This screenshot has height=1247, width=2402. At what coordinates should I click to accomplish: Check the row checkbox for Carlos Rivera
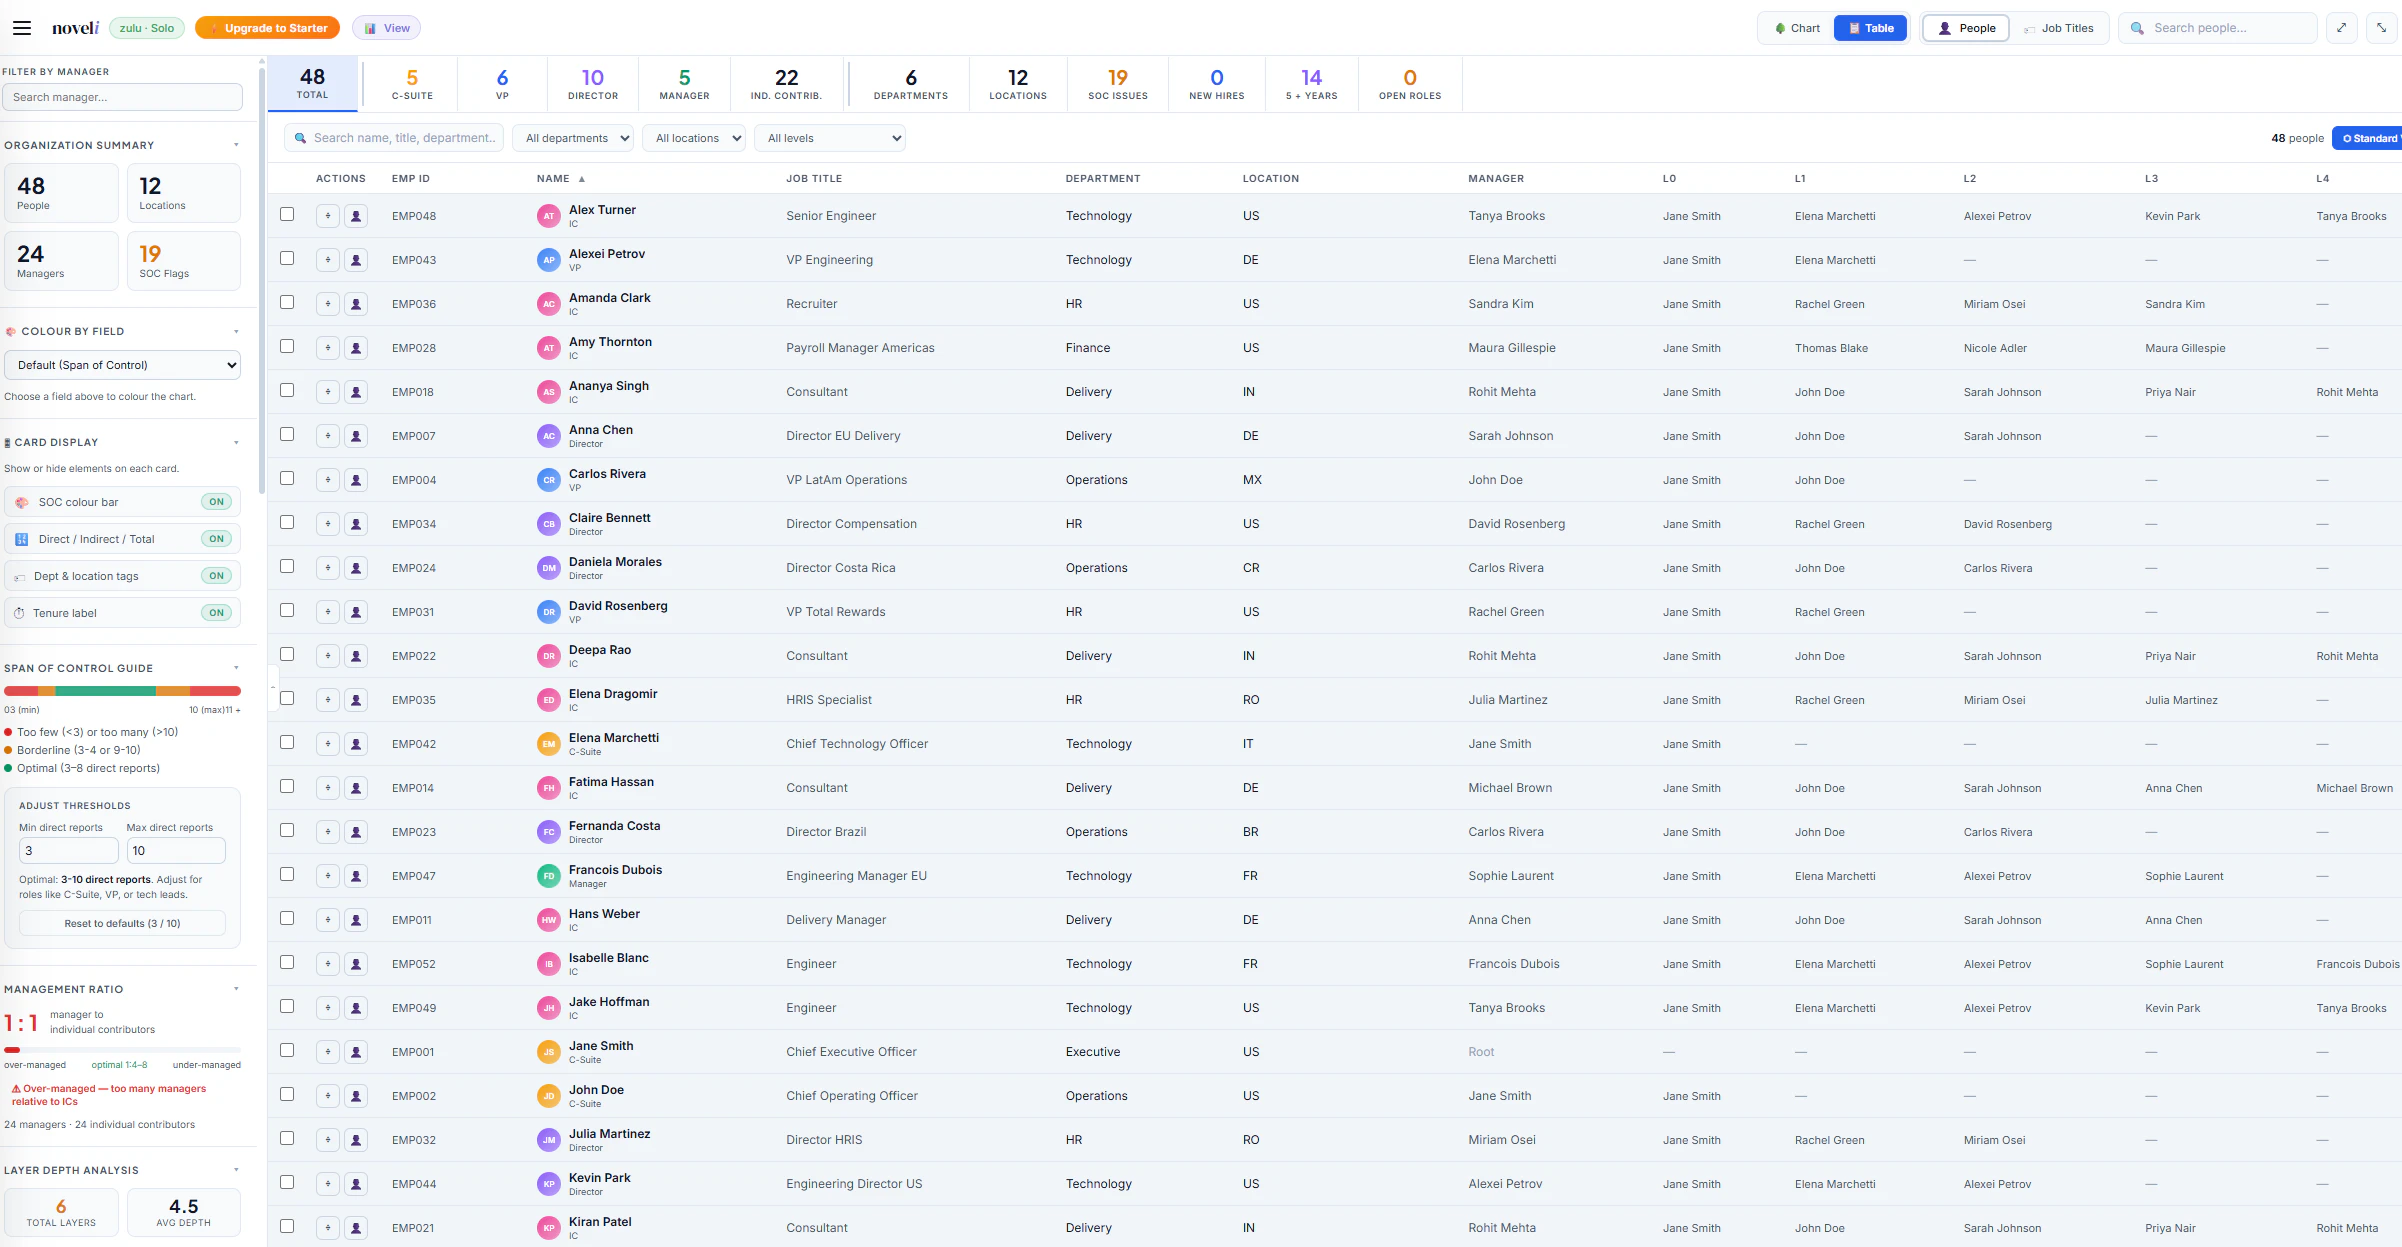[x=287, y=478]
